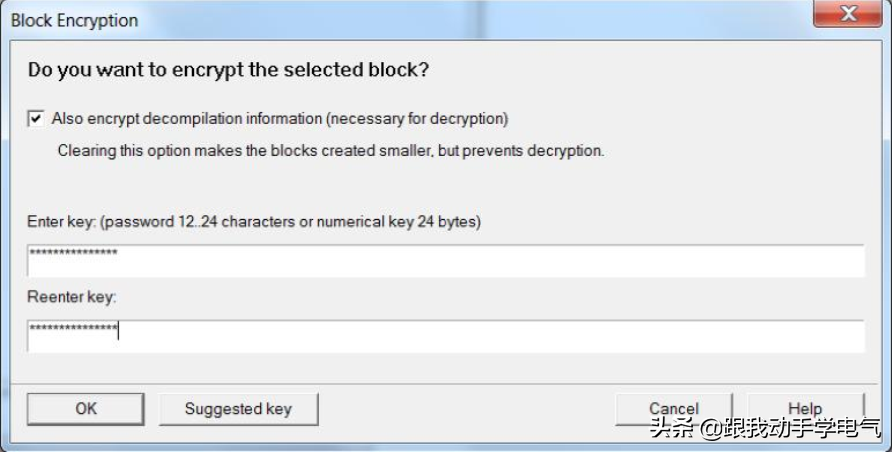The height and width of the screenshot is (453, 895).
Task: Click the masked asterisks in Enter key field
Action: point(73,253)
